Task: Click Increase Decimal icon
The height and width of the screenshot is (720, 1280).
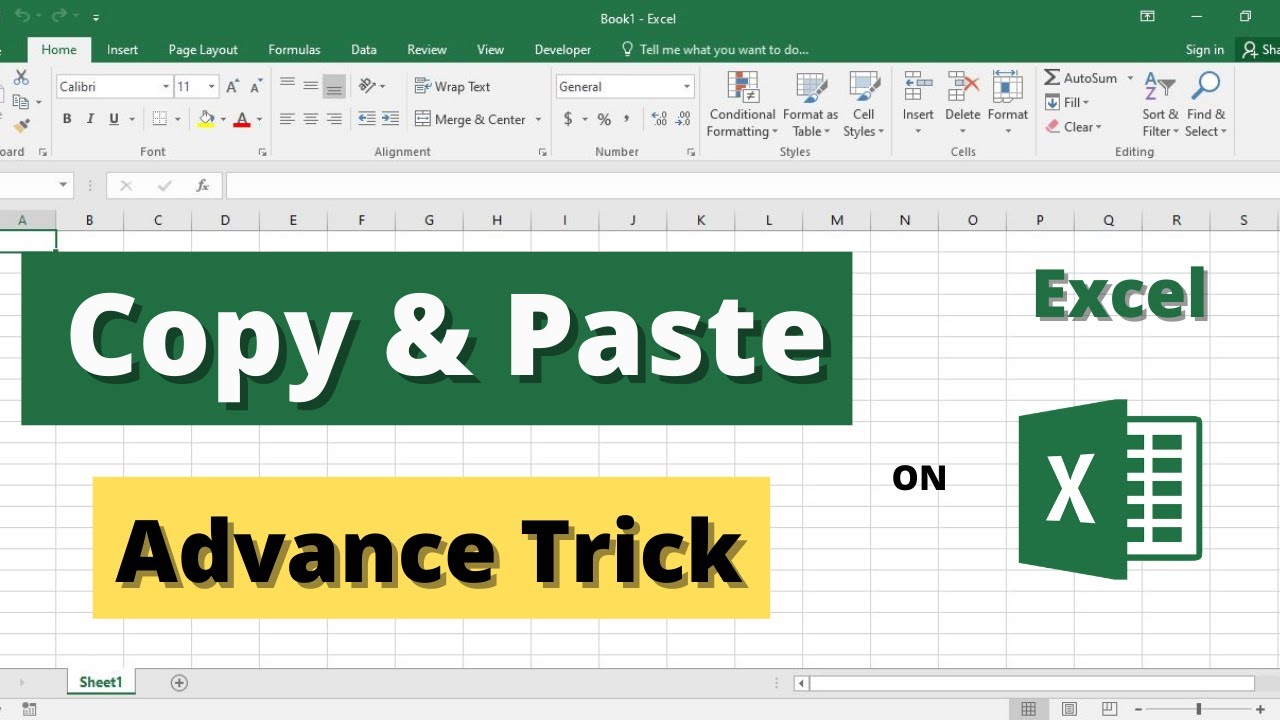Action: 659,119
